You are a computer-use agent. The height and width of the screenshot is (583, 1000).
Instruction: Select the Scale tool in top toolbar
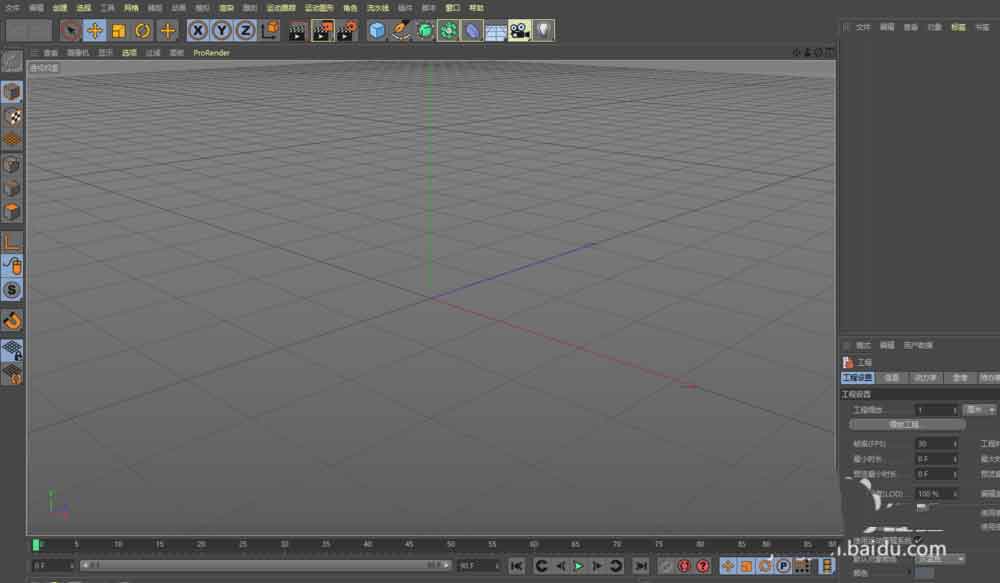[119, 30]
